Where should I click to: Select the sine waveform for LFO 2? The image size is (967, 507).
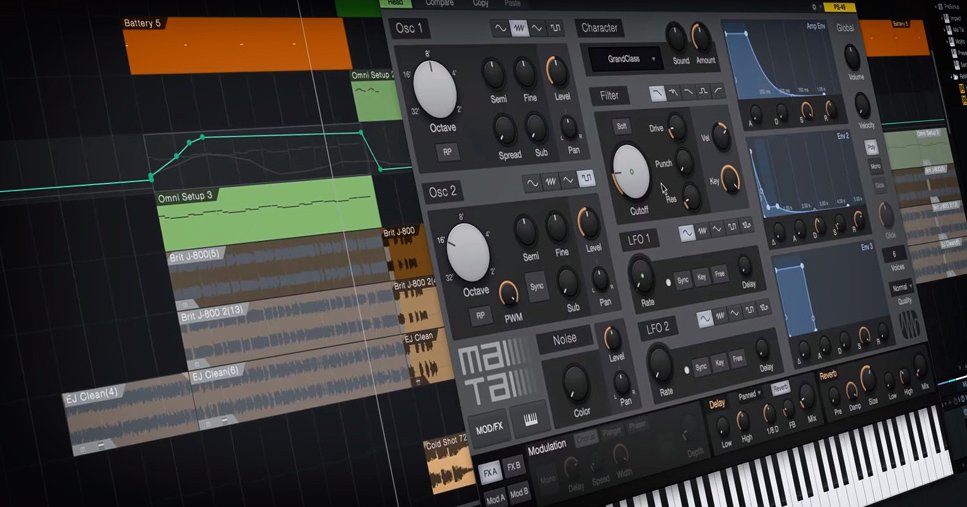[706, 317]
